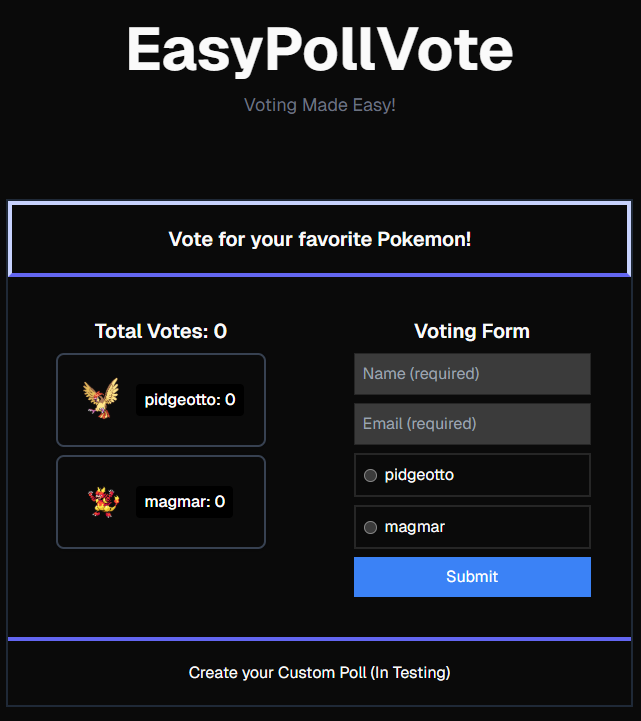641x721 pixels.
Task: Click the "Voting Form" heading
Action: tap(472, 331)
